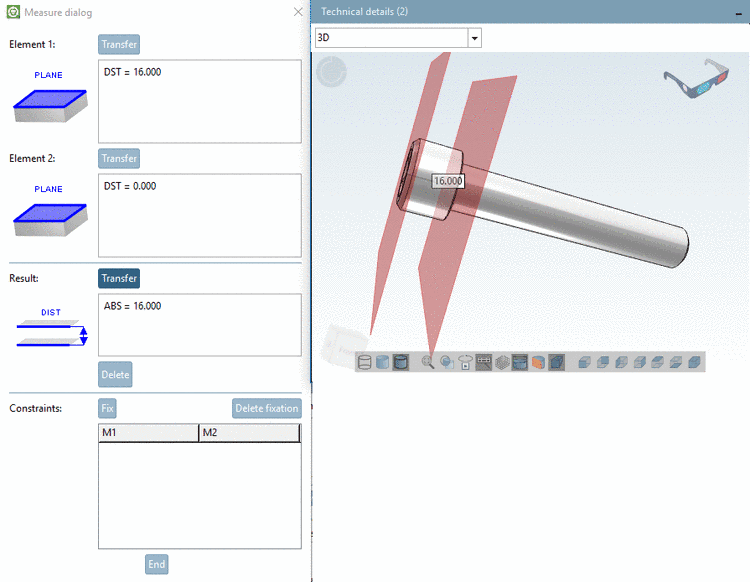Click the rotate view icon

point(465,362)
